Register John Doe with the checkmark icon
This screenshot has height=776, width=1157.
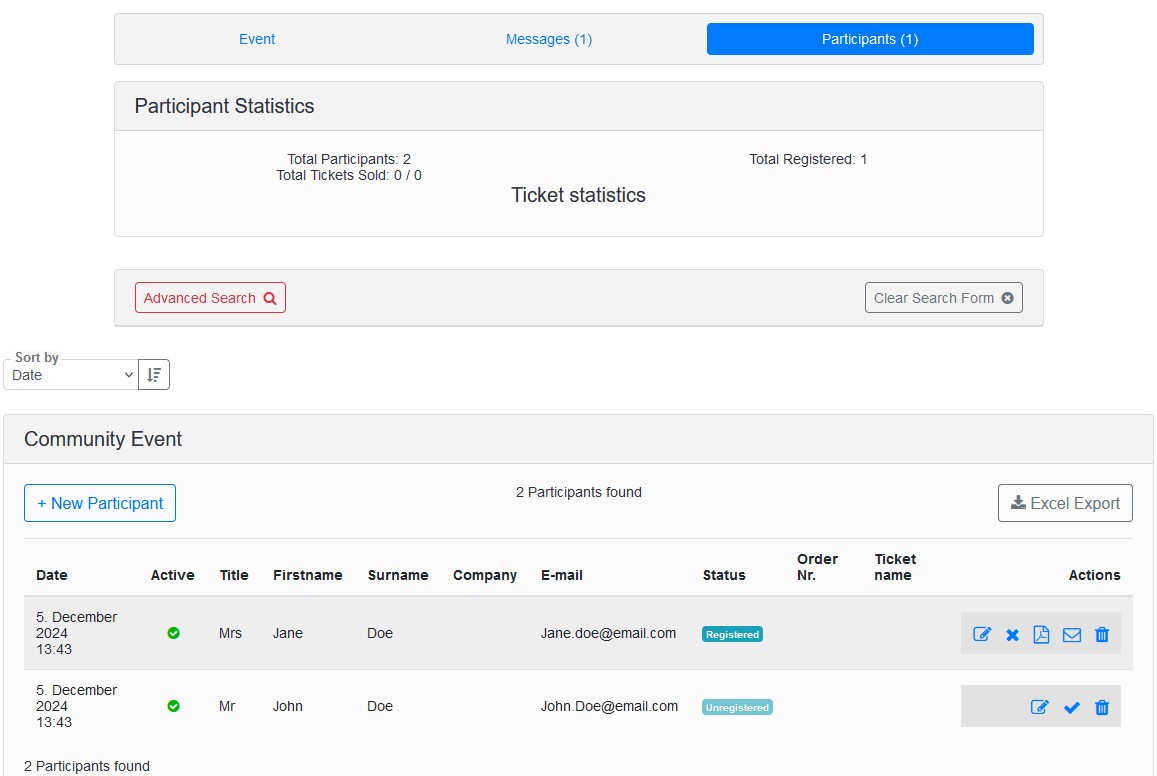point(1071,707)
